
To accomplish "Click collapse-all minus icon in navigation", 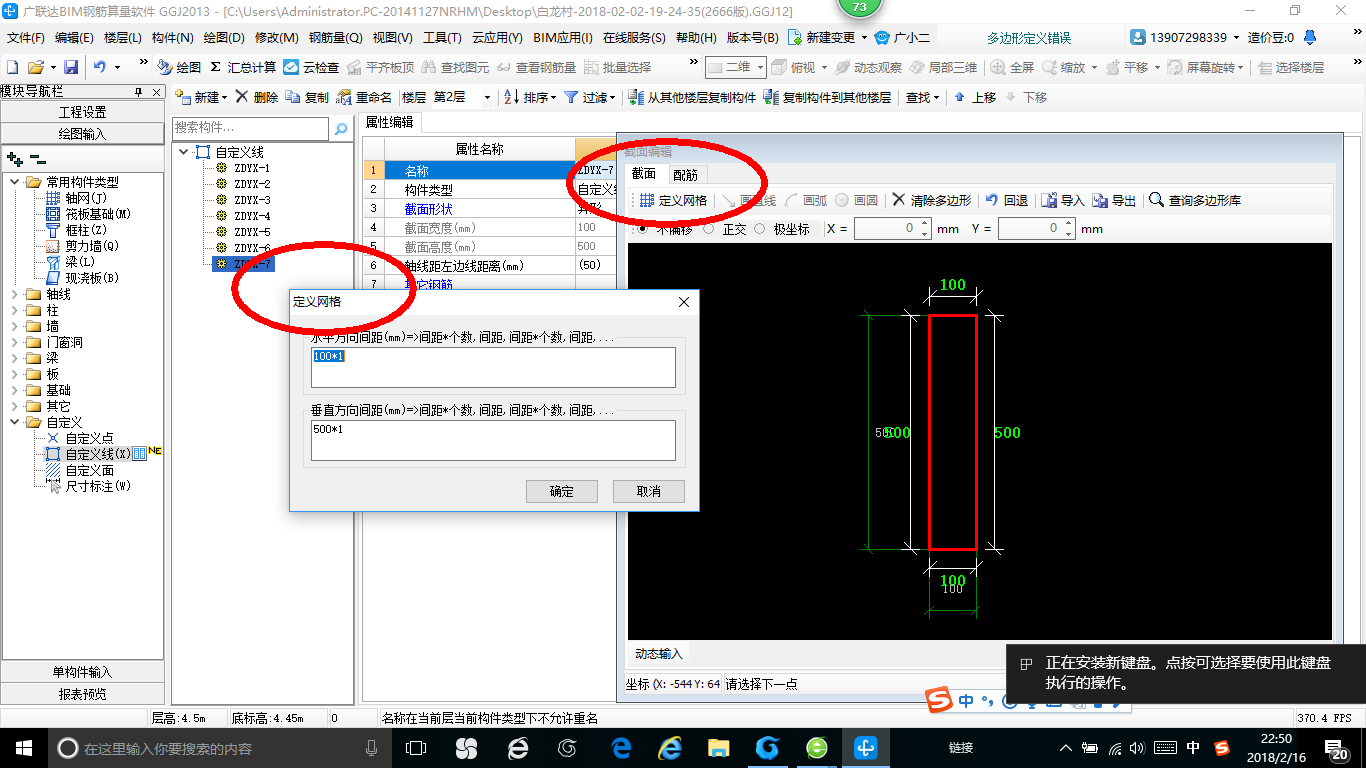I will [x=37, y=158].
